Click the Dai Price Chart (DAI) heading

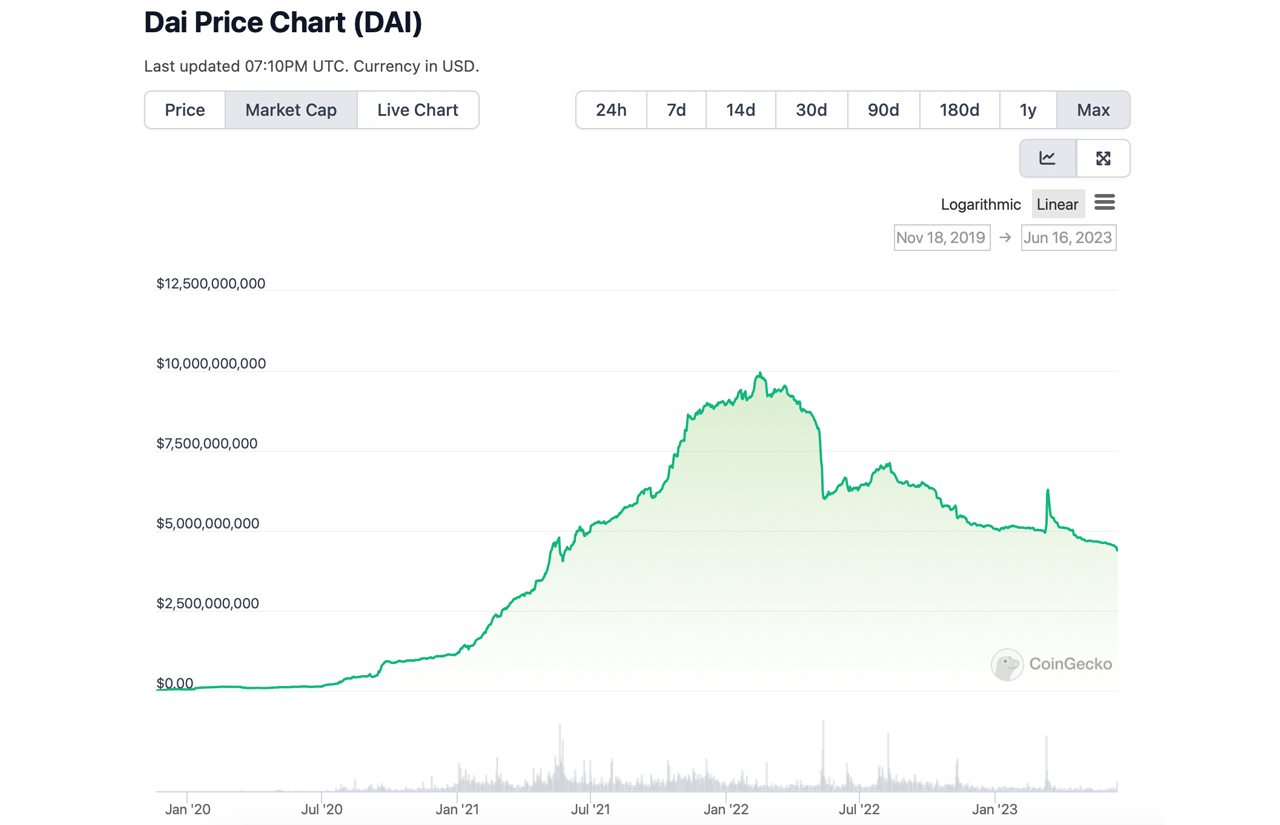tap(283, 23)
